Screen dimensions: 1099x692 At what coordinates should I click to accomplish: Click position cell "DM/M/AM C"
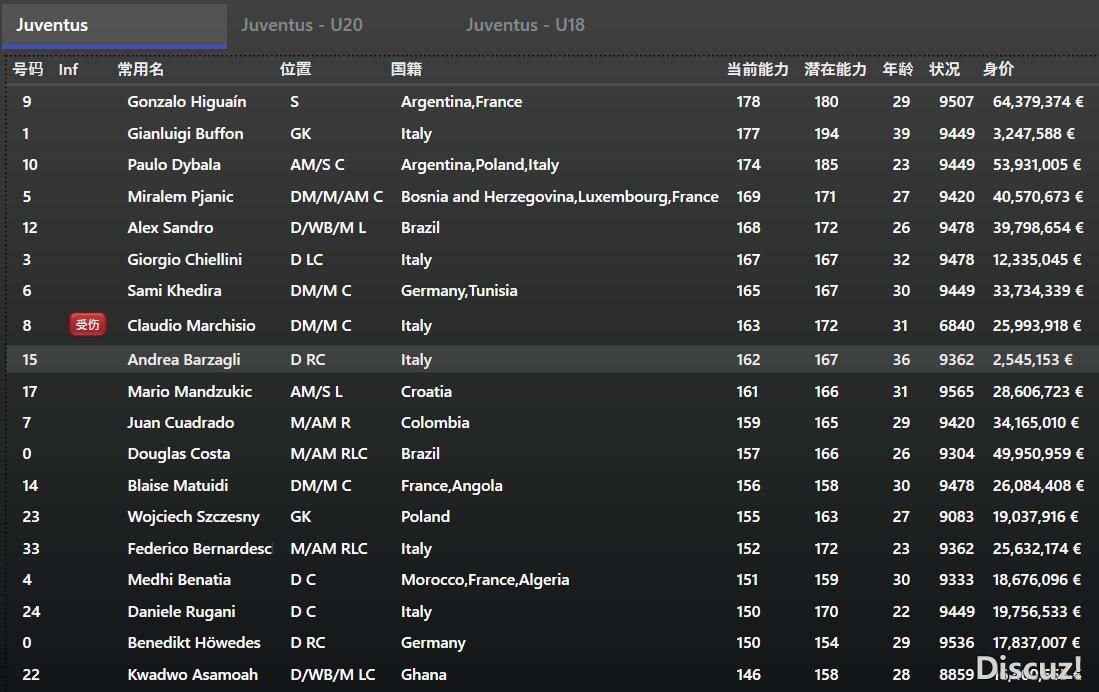pyautogui.click(x=336, y=196)
